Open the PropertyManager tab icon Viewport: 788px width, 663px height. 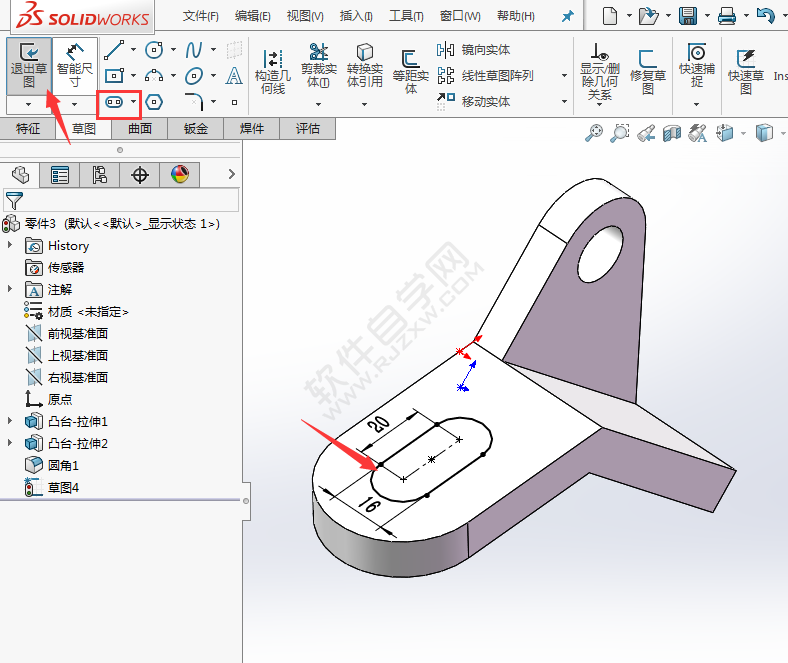pyautogui.click(x=59, y=175)
